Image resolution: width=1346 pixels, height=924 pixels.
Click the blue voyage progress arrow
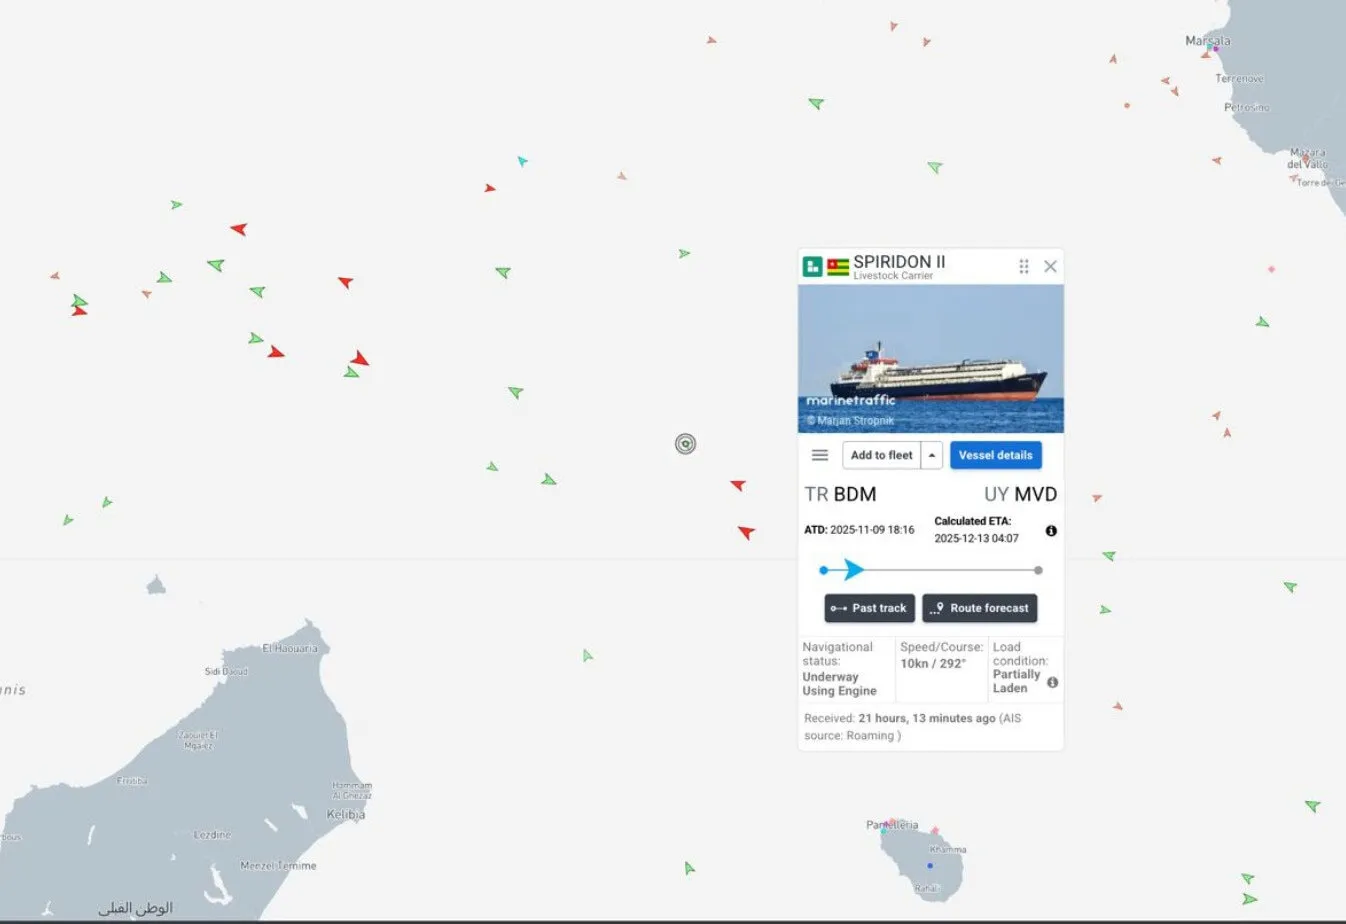point(853,570)
